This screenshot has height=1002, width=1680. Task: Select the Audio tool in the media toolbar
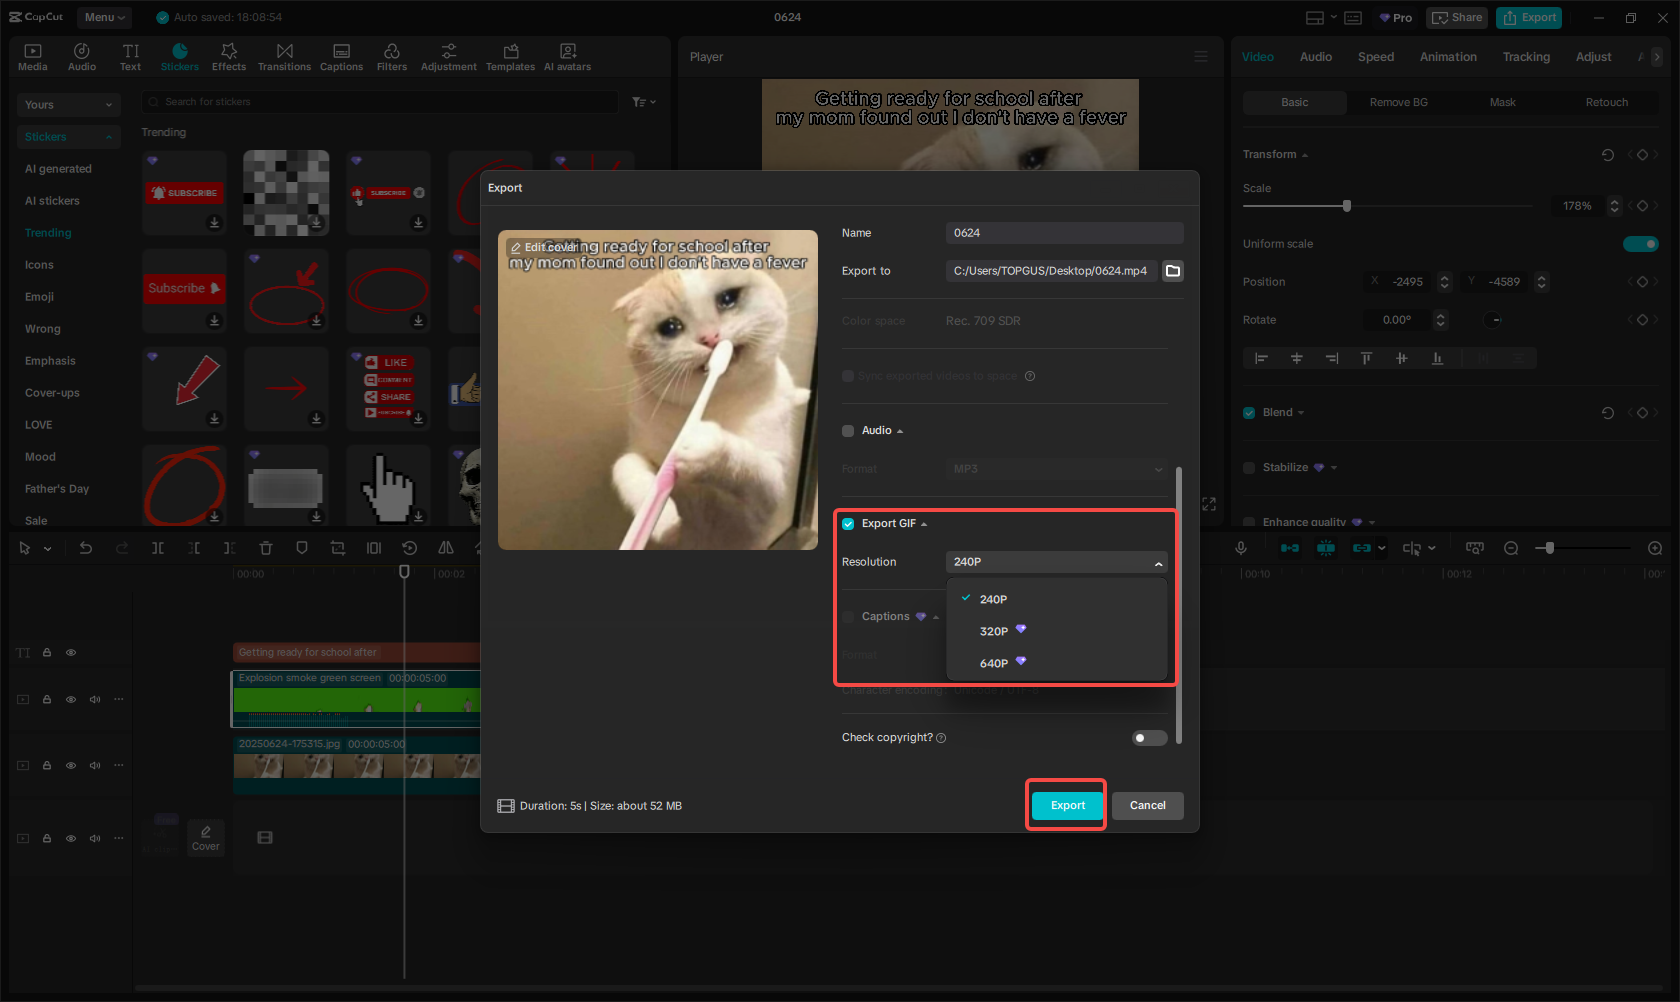pyautogui.click(x=82, y=56)
